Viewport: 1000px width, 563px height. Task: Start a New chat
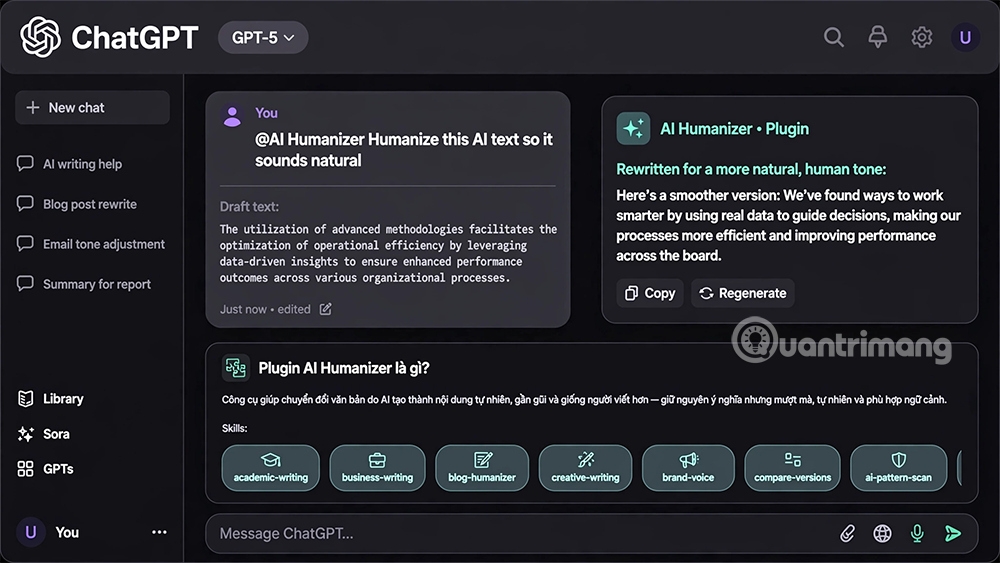92,107
